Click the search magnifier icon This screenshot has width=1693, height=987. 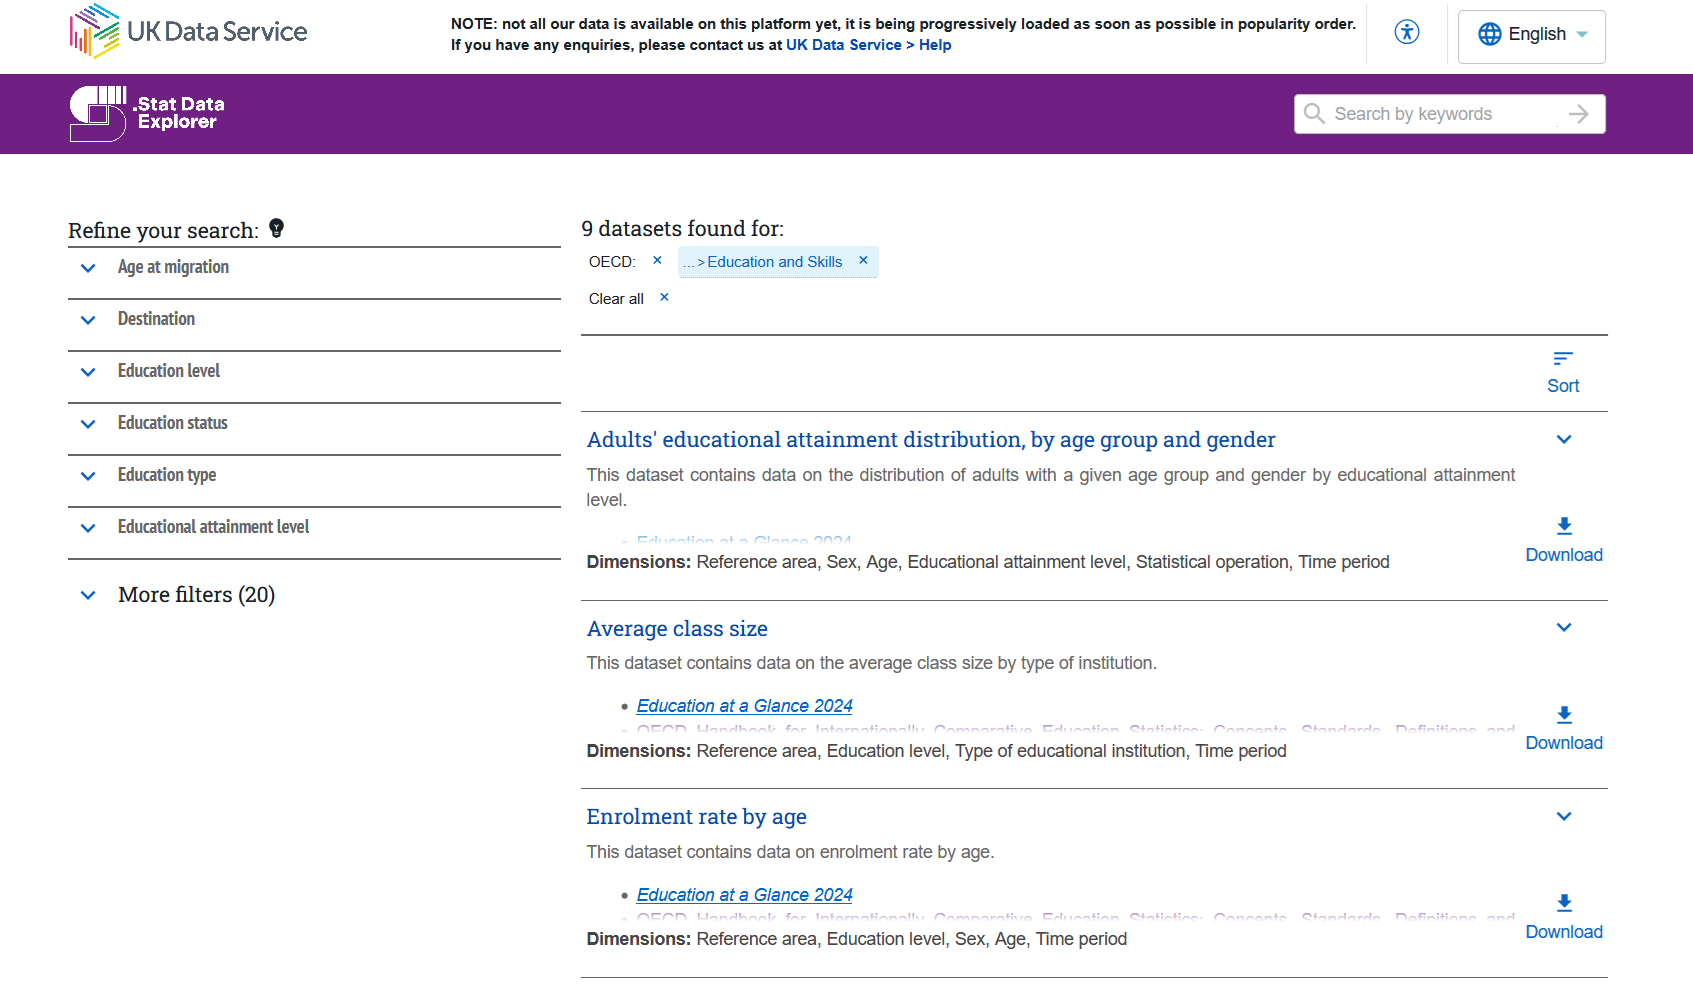[x=1314, y=114]
